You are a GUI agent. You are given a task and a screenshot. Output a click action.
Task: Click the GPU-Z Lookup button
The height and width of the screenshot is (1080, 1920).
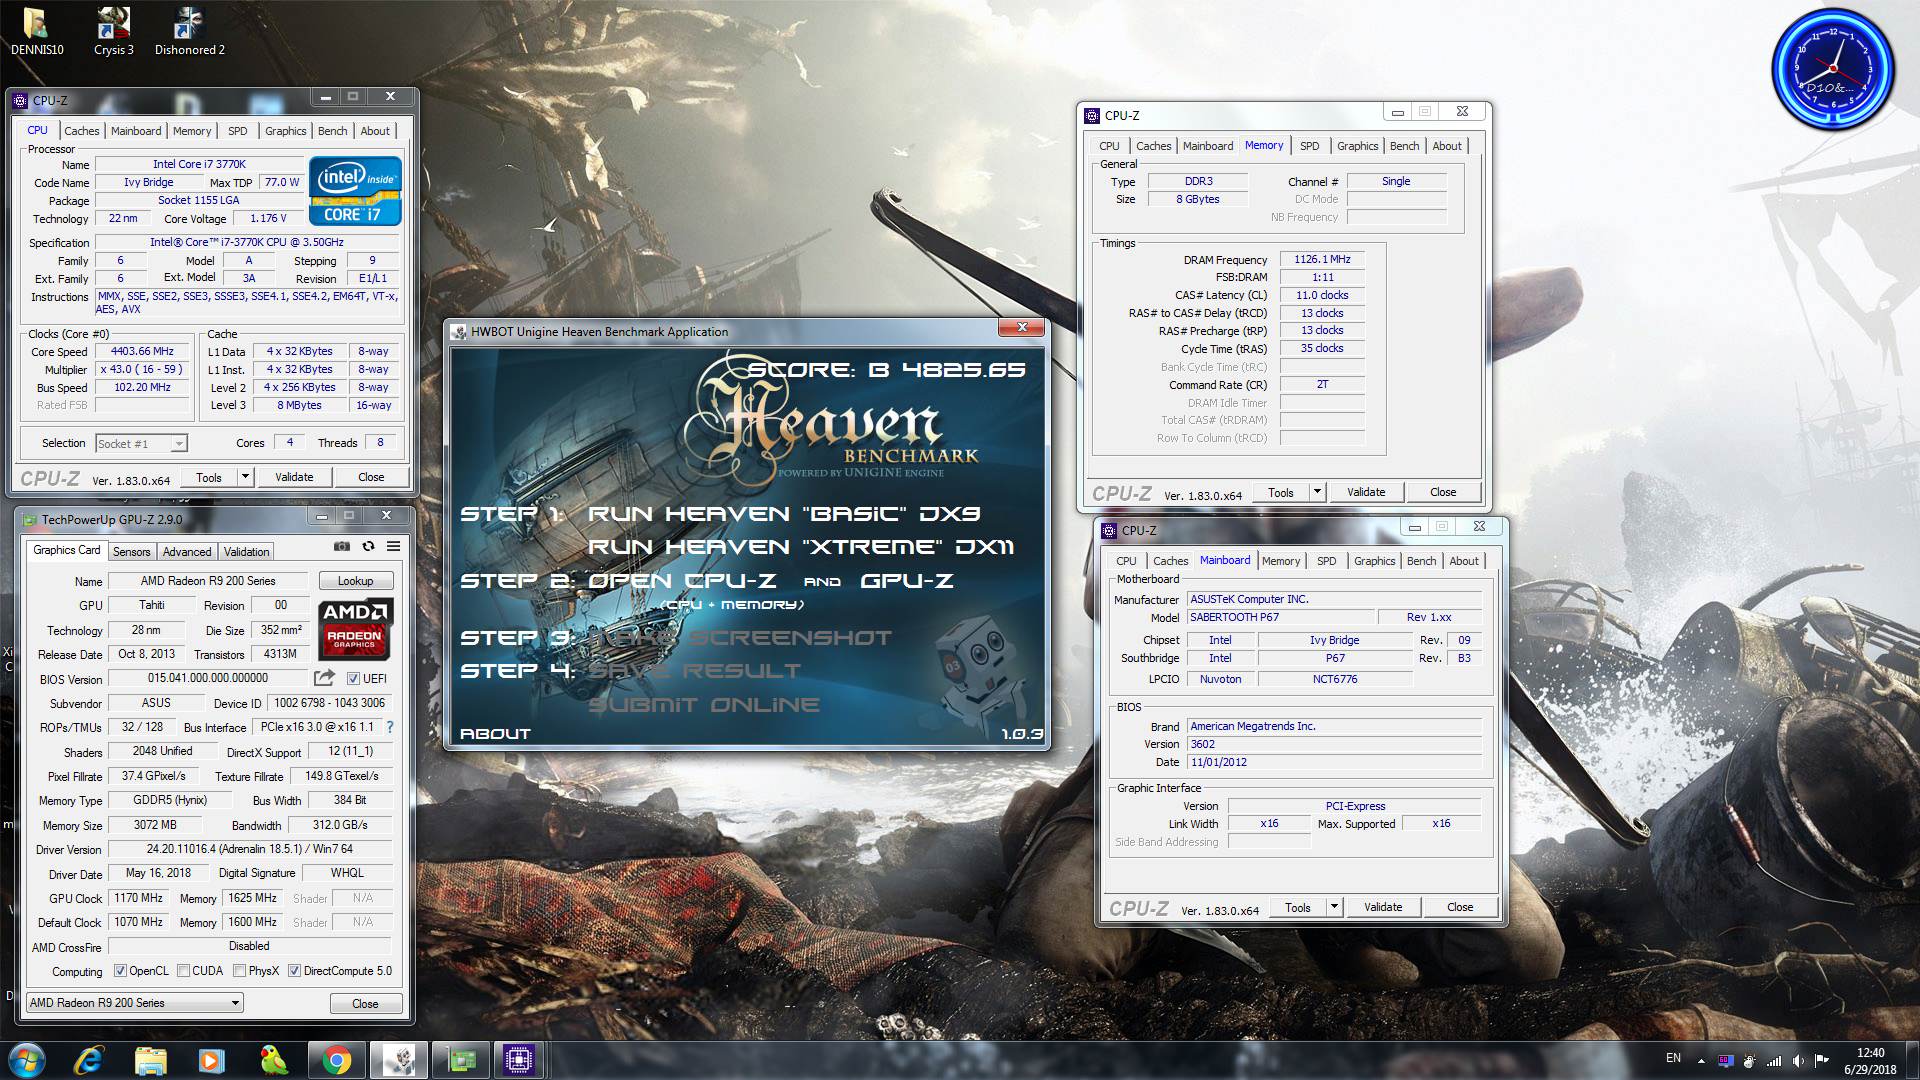355,581
